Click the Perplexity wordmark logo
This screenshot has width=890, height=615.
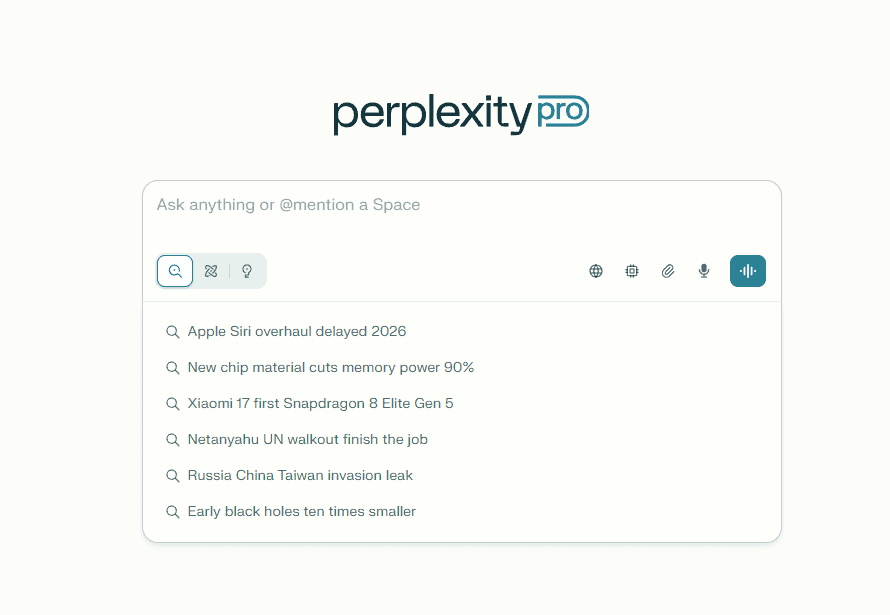pyautogui.click(x=431, y=114)
